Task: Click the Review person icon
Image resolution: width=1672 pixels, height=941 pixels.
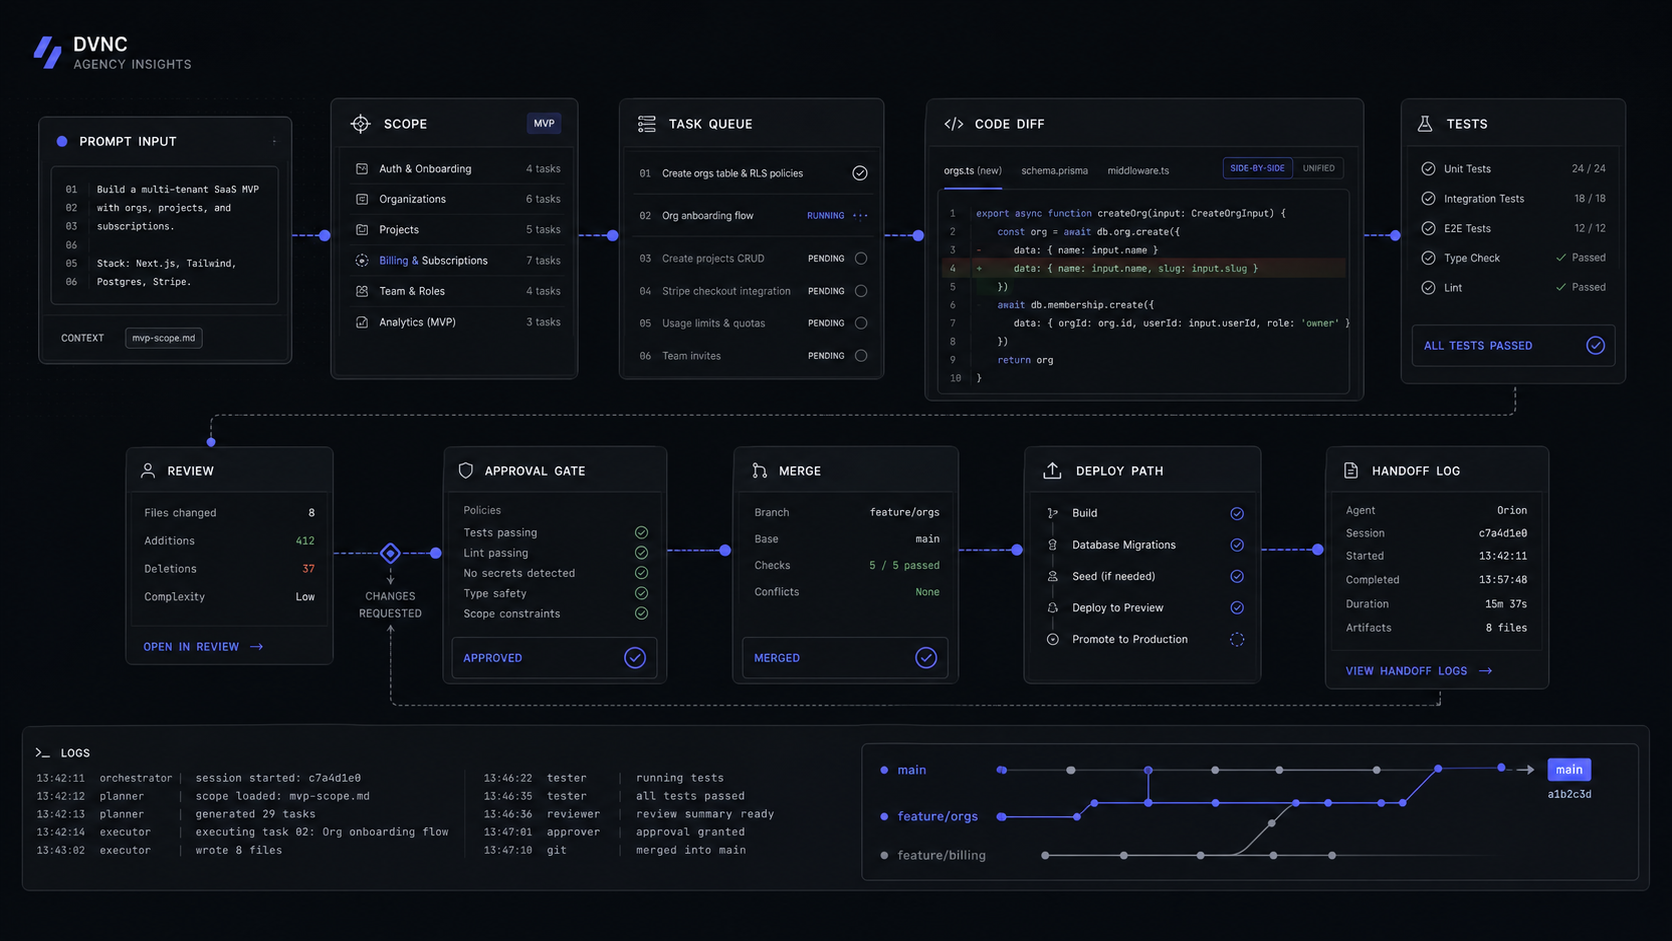Action: pos(148,470)
